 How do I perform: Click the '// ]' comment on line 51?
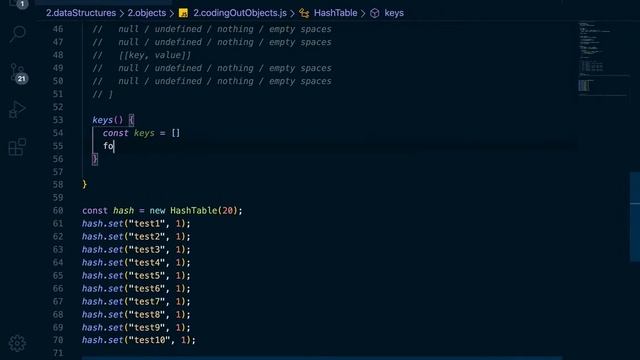[x=102, y=94]
